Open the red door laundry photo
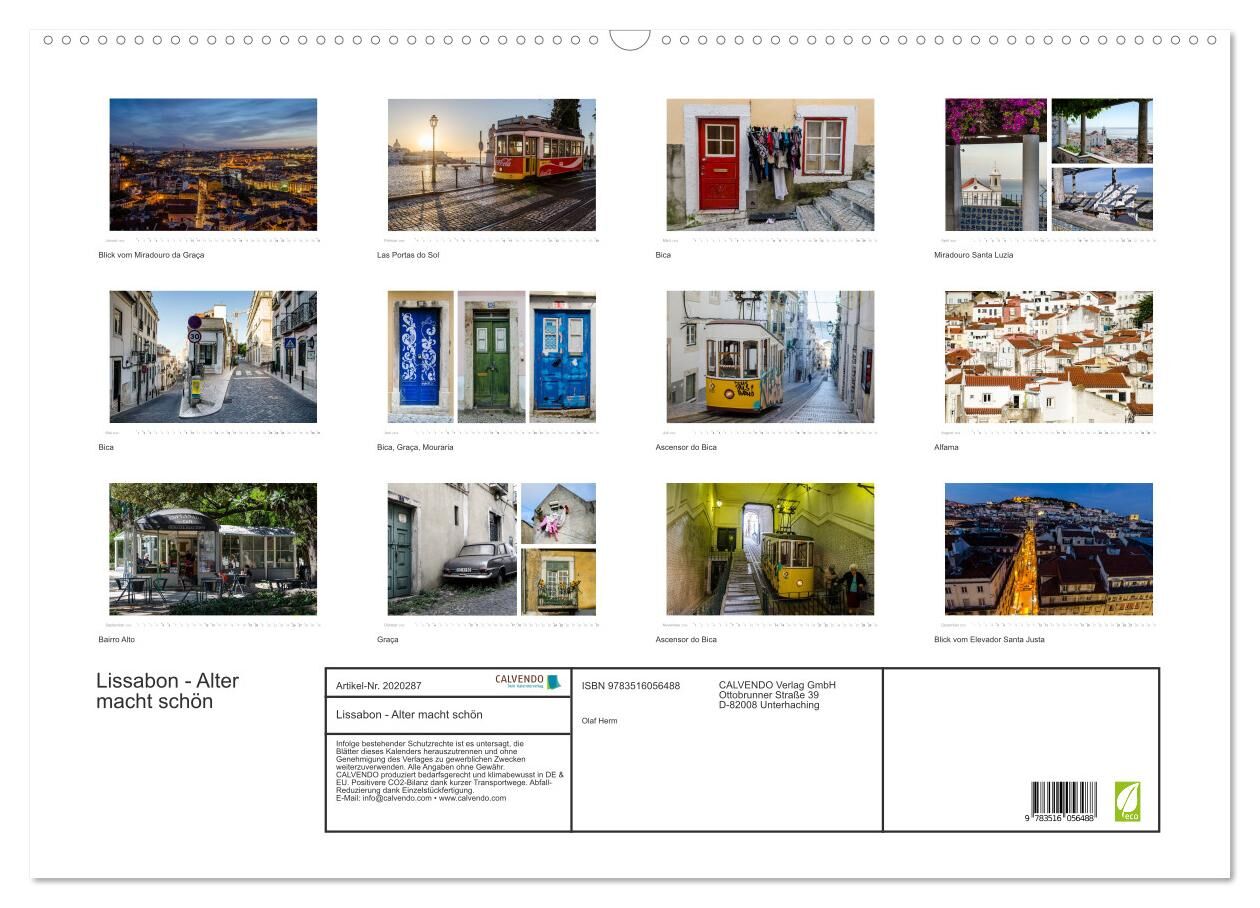 coord(770,164)
